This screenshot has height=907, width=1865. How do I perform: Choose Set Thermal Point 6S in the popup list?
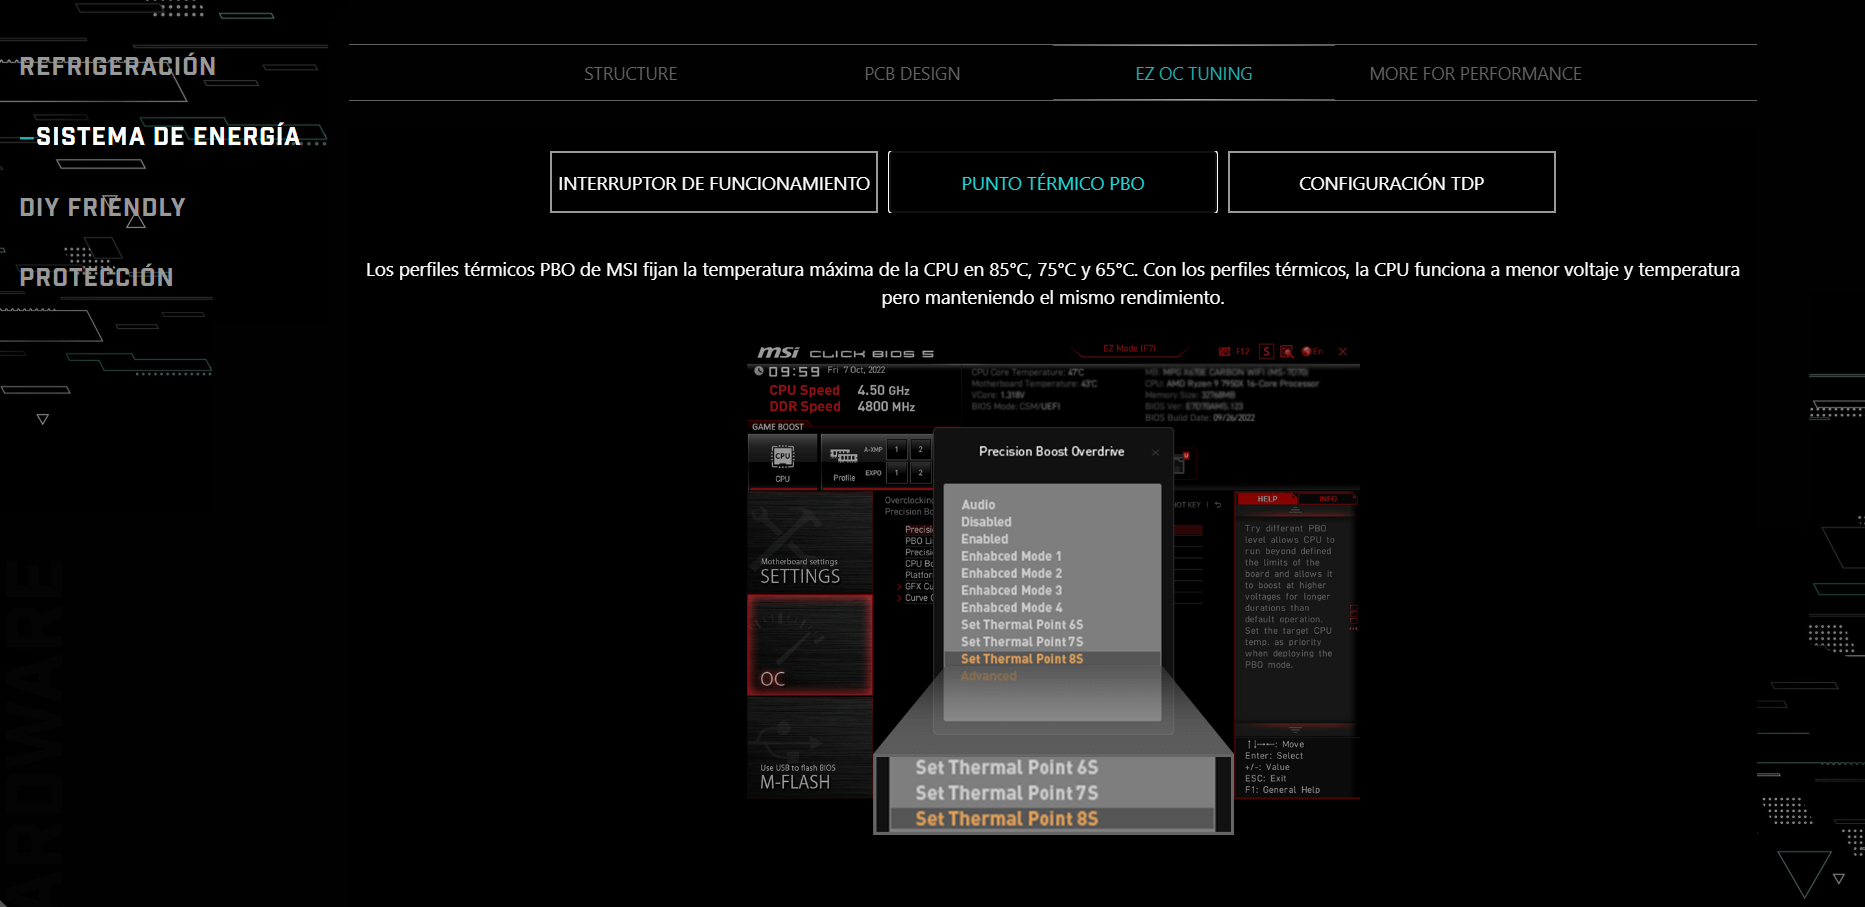coord(1022,625)
